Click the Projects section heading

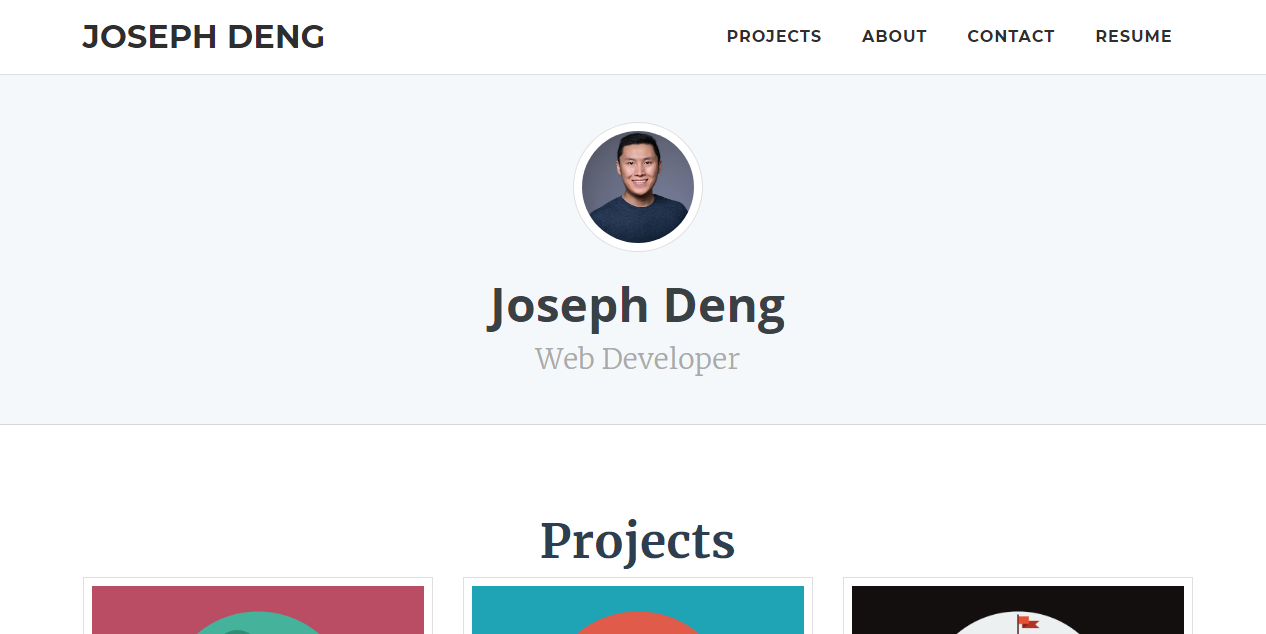(637, 540)
